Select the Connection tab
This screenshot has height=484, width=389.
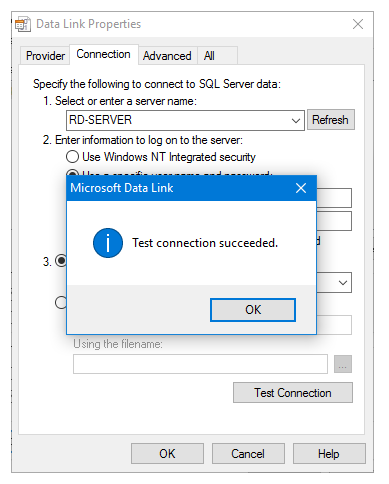pyautogui.click(x=103, y=54)
